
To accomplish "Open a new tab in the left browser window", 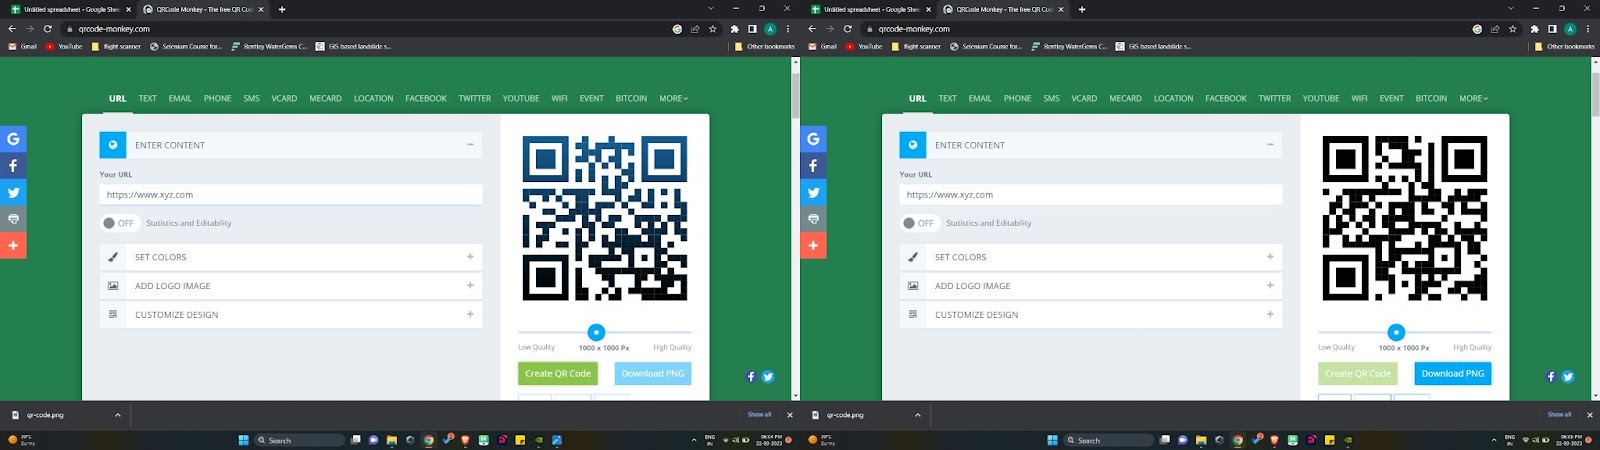I will [x=282, y=9].
